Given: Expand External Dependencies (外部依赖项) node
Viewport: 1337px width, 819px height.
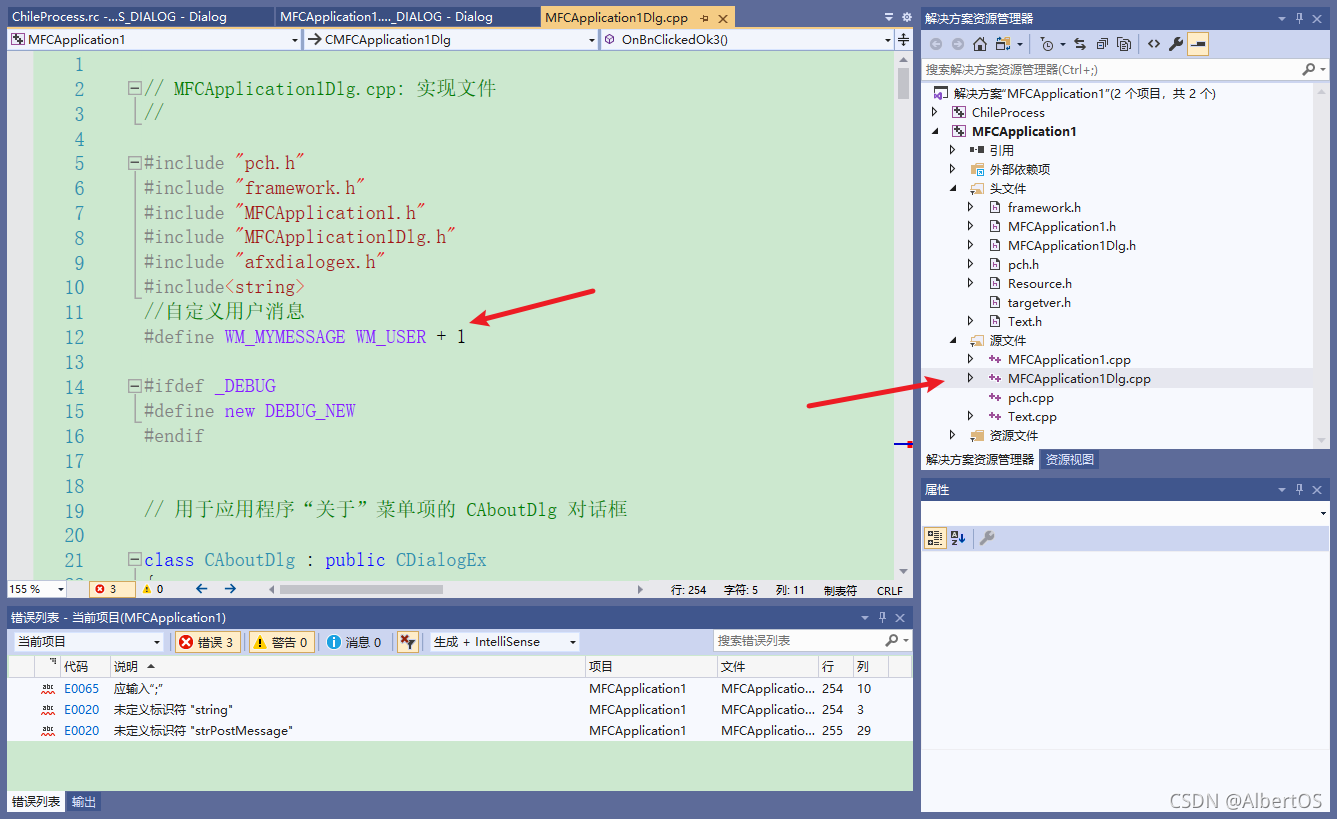Looking at the screenshot, I should tap(953, 169).
